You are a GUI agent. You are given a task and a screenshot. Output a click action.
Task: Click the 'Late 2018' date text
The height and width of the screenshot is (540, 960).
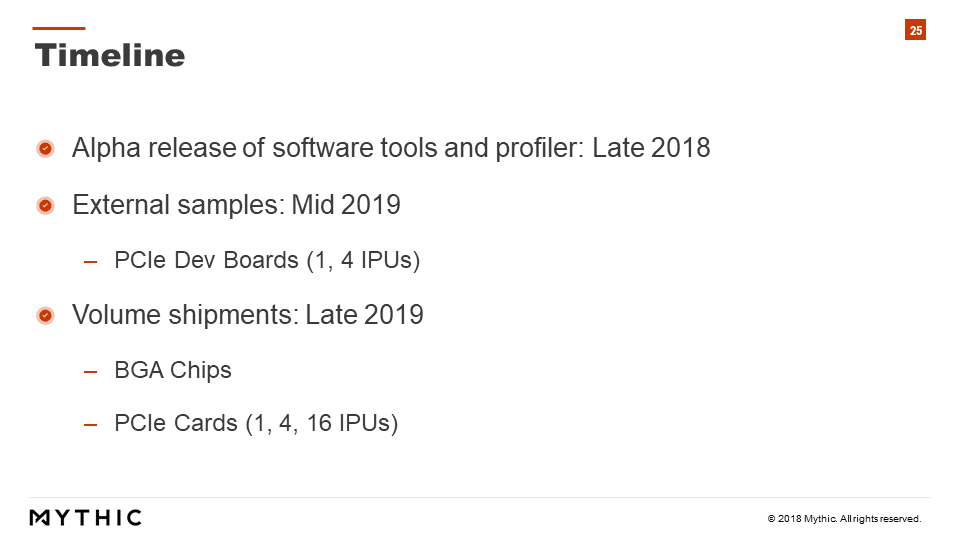coord(651,148)
